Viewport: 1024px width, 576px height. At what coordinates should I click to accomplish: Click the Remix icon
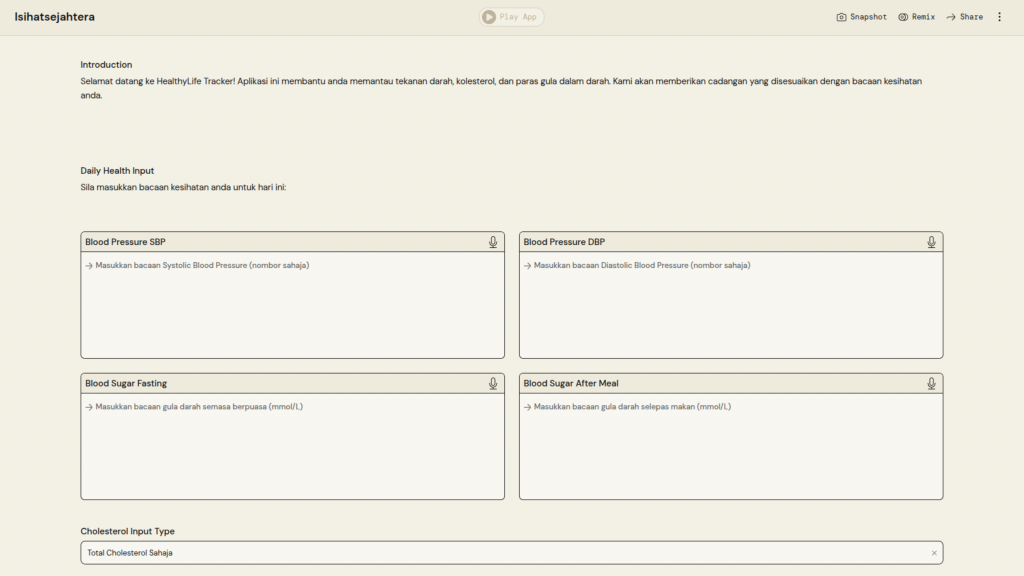pos(903,17)
